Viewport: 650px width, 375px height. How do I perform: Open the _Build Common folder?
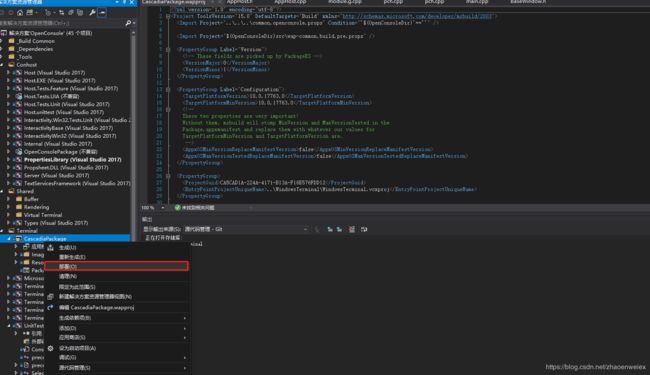[36, 41]
